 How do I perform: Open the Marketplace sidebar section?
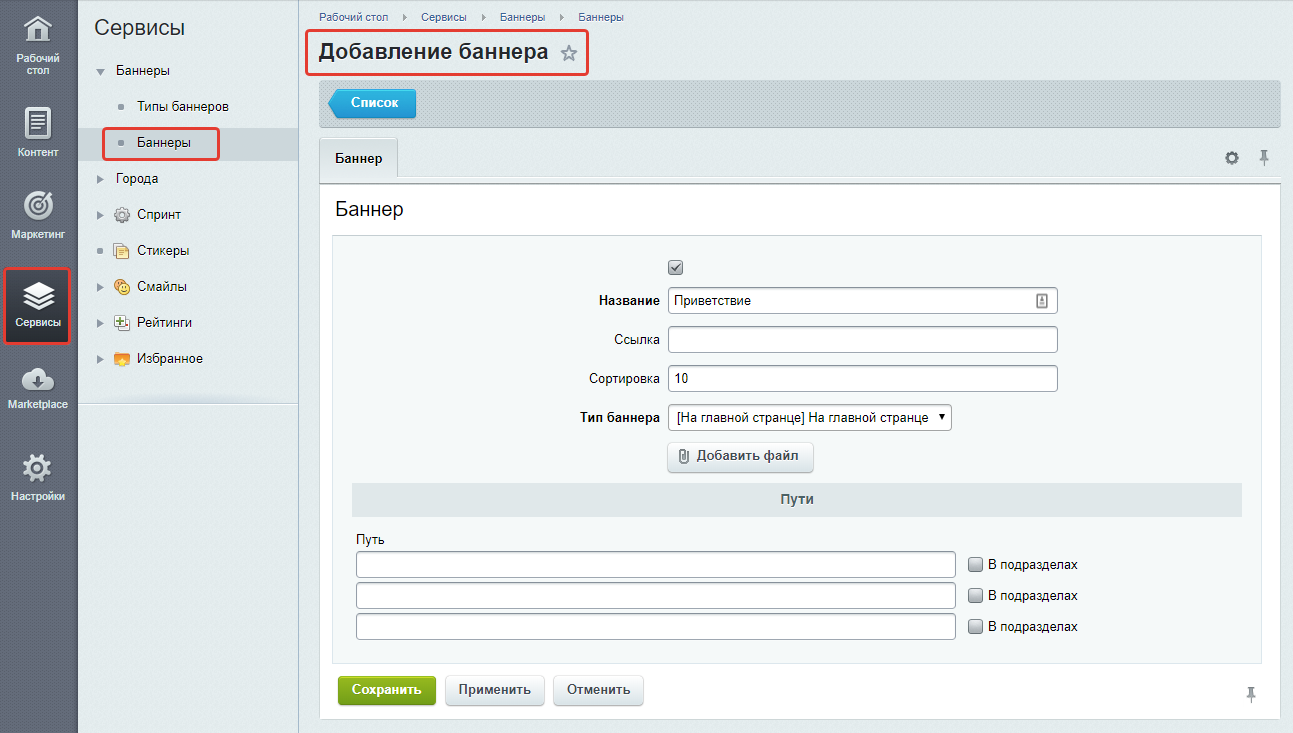click(38, 387)
